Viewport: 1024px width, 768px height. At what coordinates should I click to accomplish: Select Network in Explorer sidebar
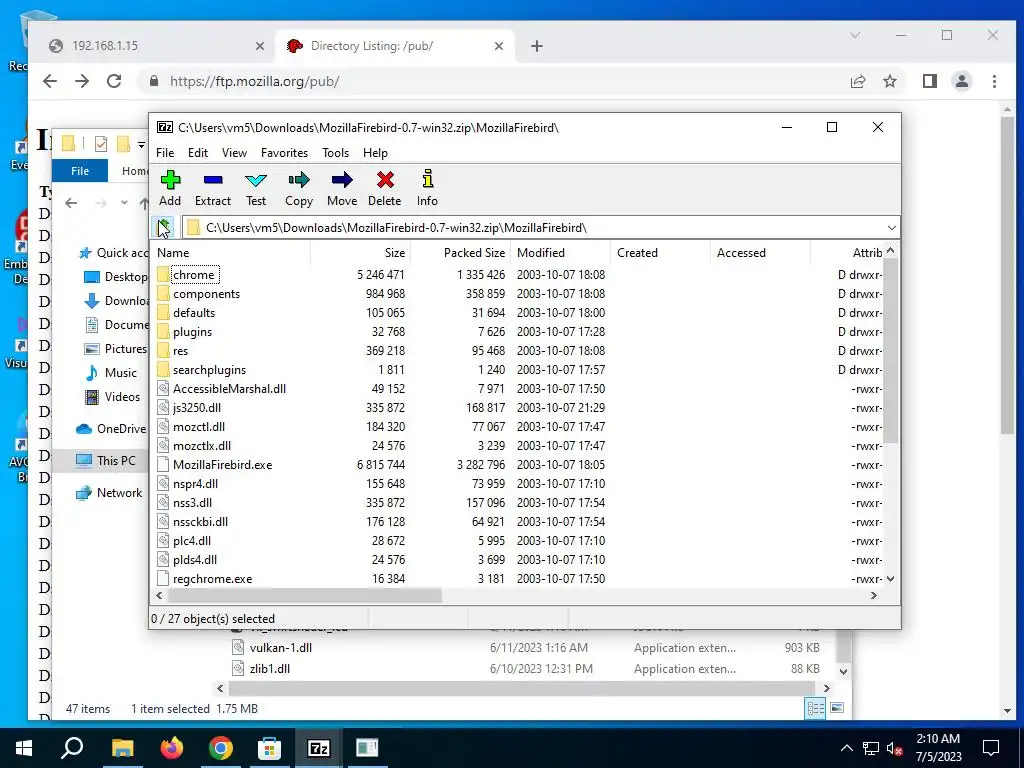tap(108, 493)
